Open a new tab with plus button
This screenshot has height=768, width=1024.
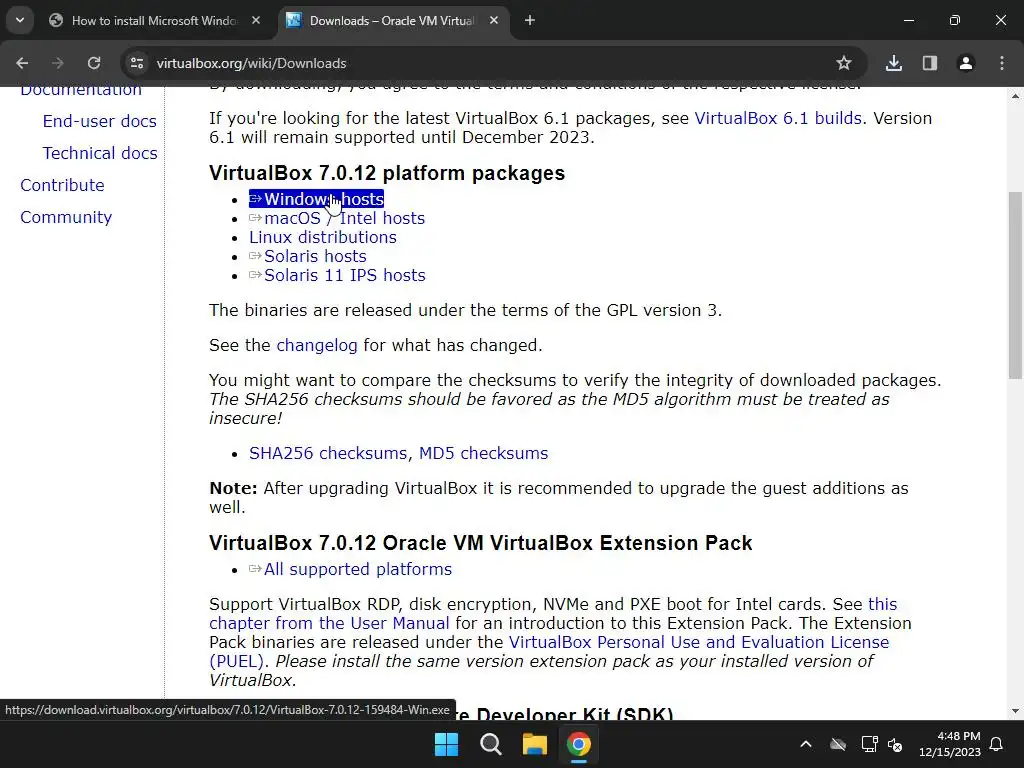tap(530, 20)
